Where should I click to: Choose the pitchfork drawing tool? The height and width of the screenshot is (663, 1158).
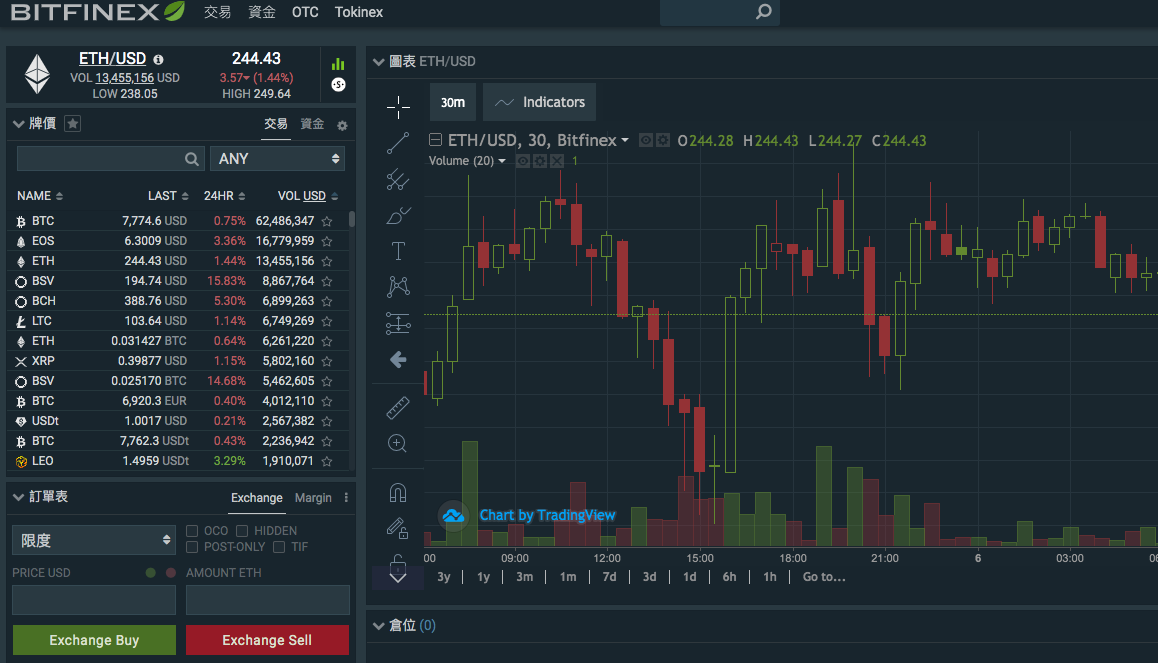coord(398,179)
